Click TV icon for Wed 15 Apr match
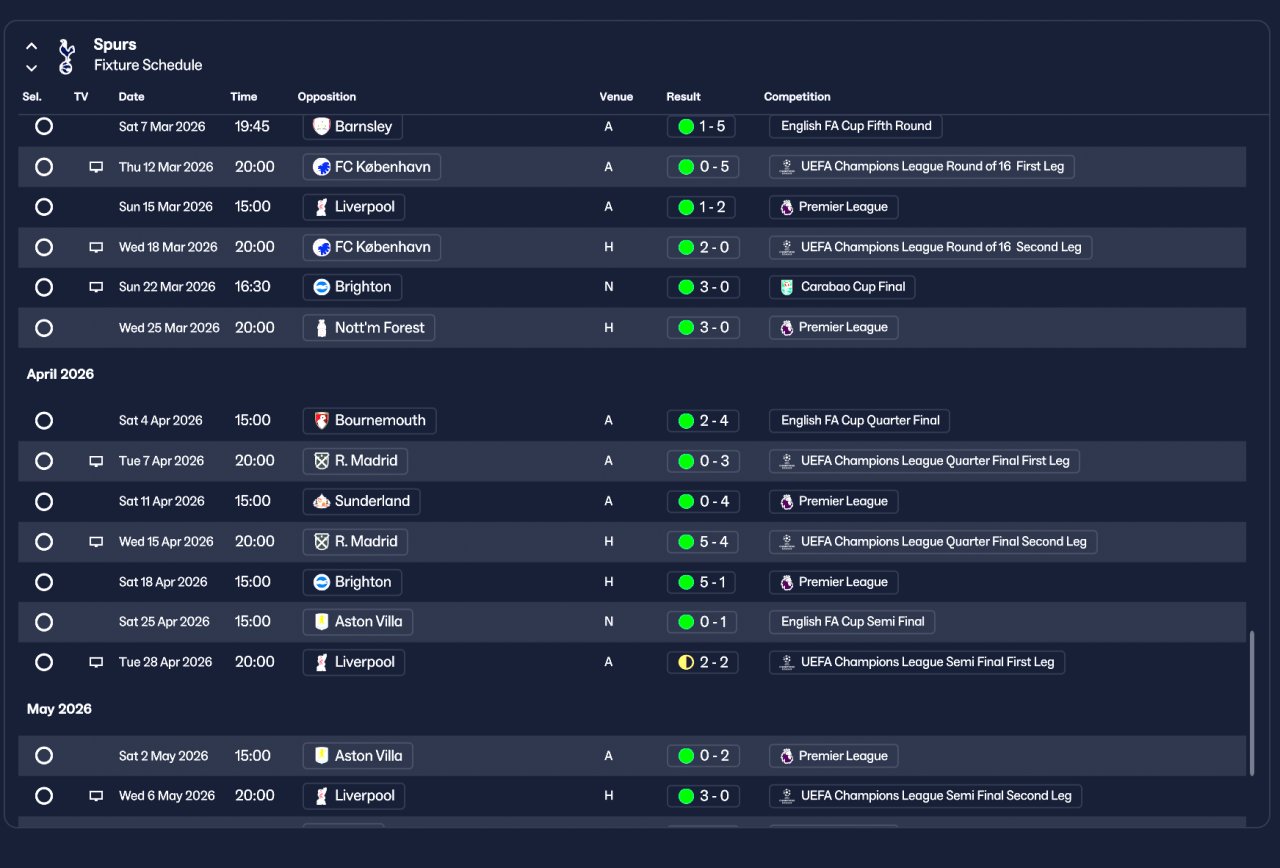Screen dimensions: 1280x868 tap(96, 542)
